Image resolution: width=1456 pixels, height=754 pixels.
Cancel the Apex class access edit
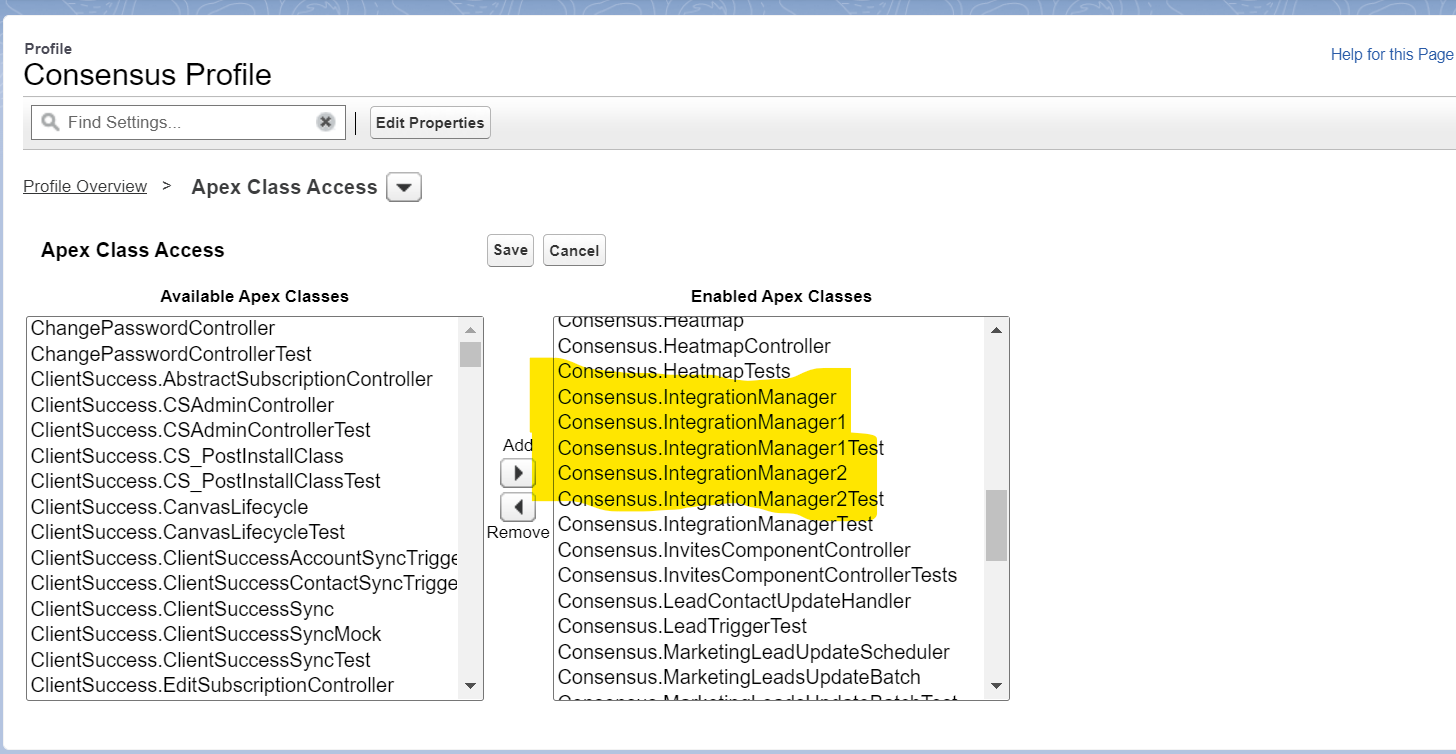pos(574,250)
